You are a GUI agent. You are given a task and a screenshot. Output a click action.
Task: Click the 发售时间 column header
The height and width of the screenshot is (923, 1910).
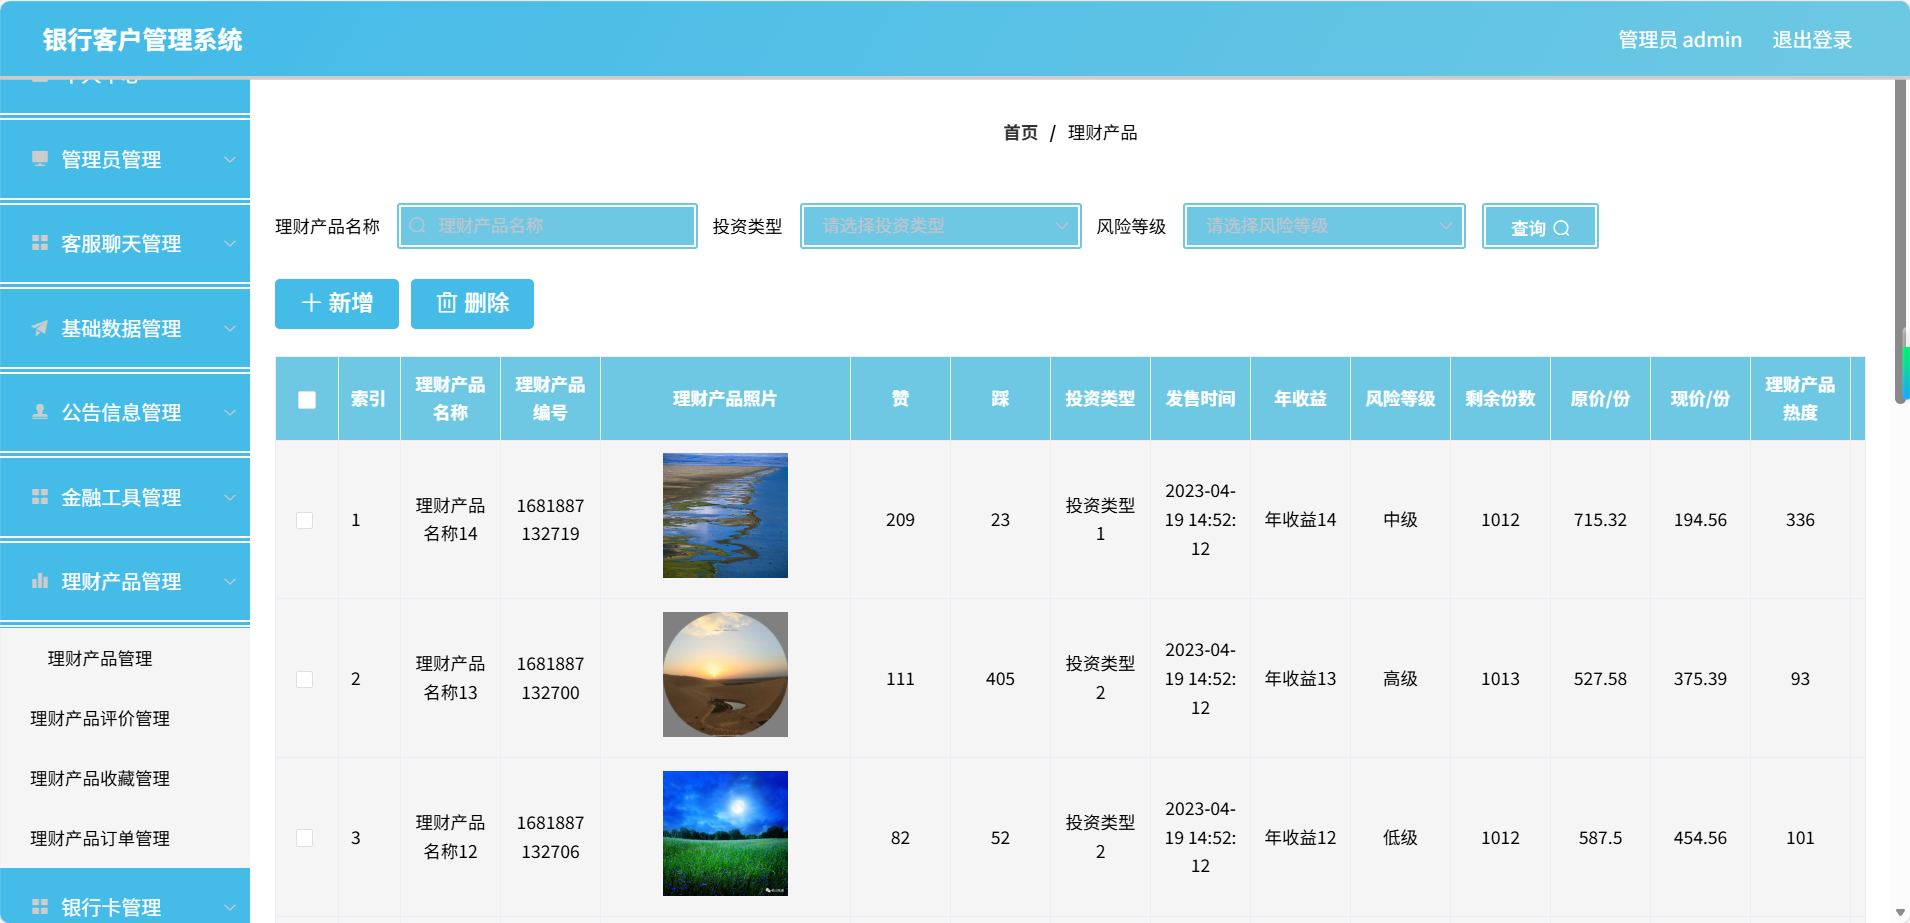point(1200,398)
